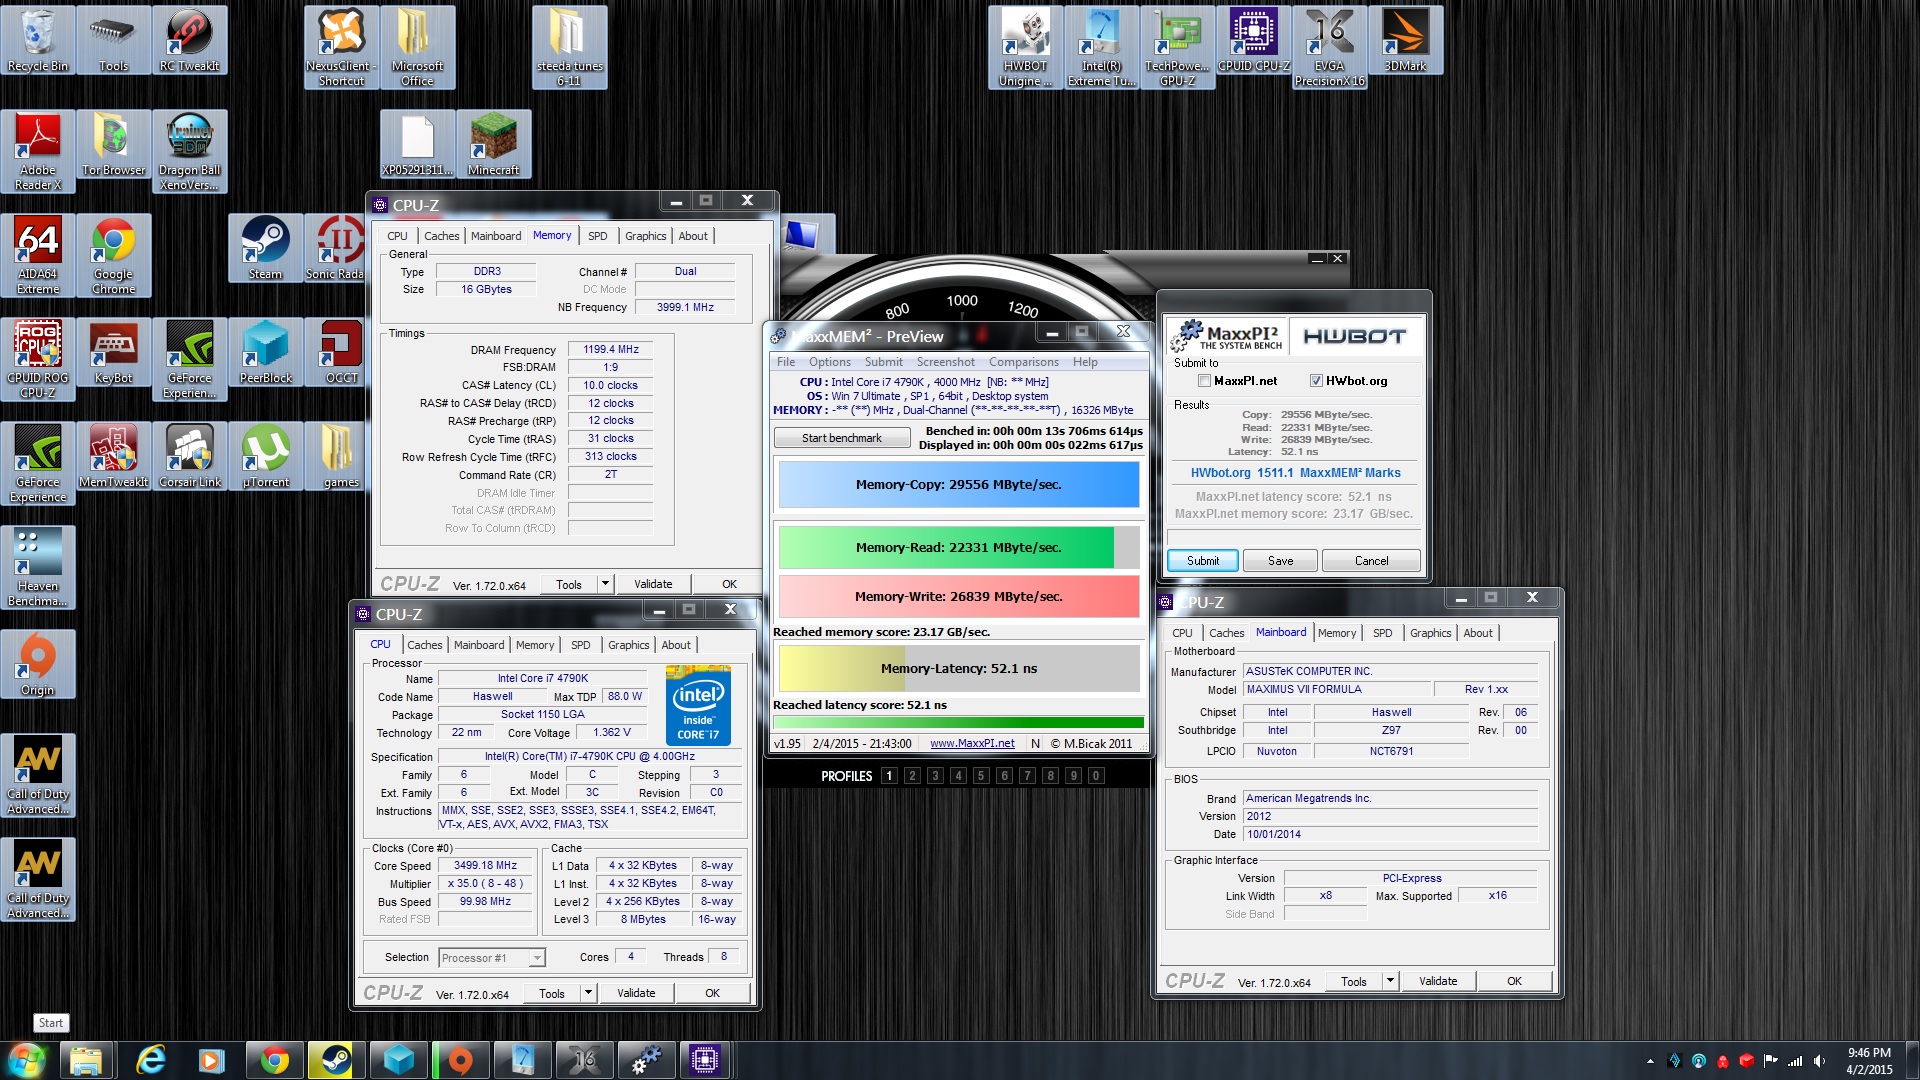Image resolution: width=1920 pixels, height=1080 pixels.
Task: Open www.MaxxPI.net link
Action: pos(972,744)
